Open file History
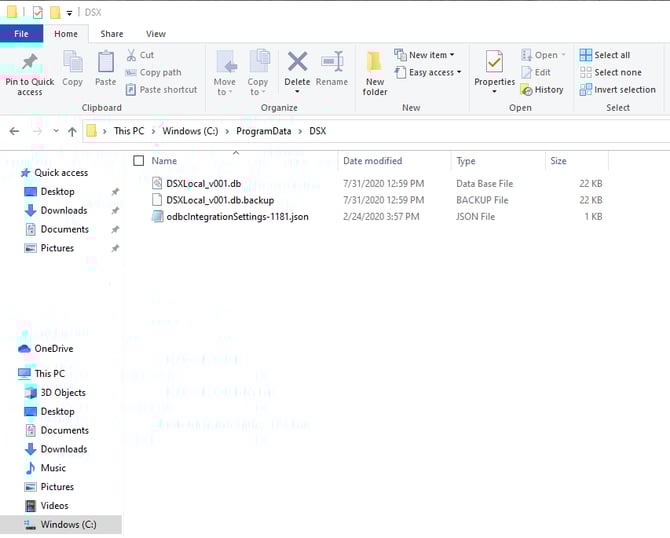670x538 pixels. pyautogui.click(x=542, y=90)
